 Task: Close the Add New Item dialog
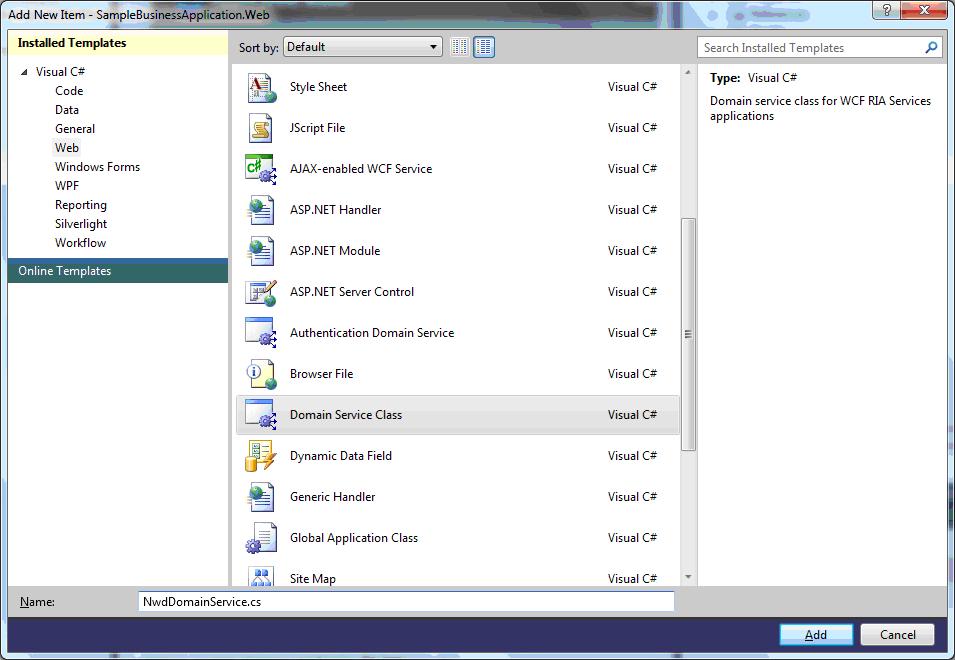click(x=924, y=10)
